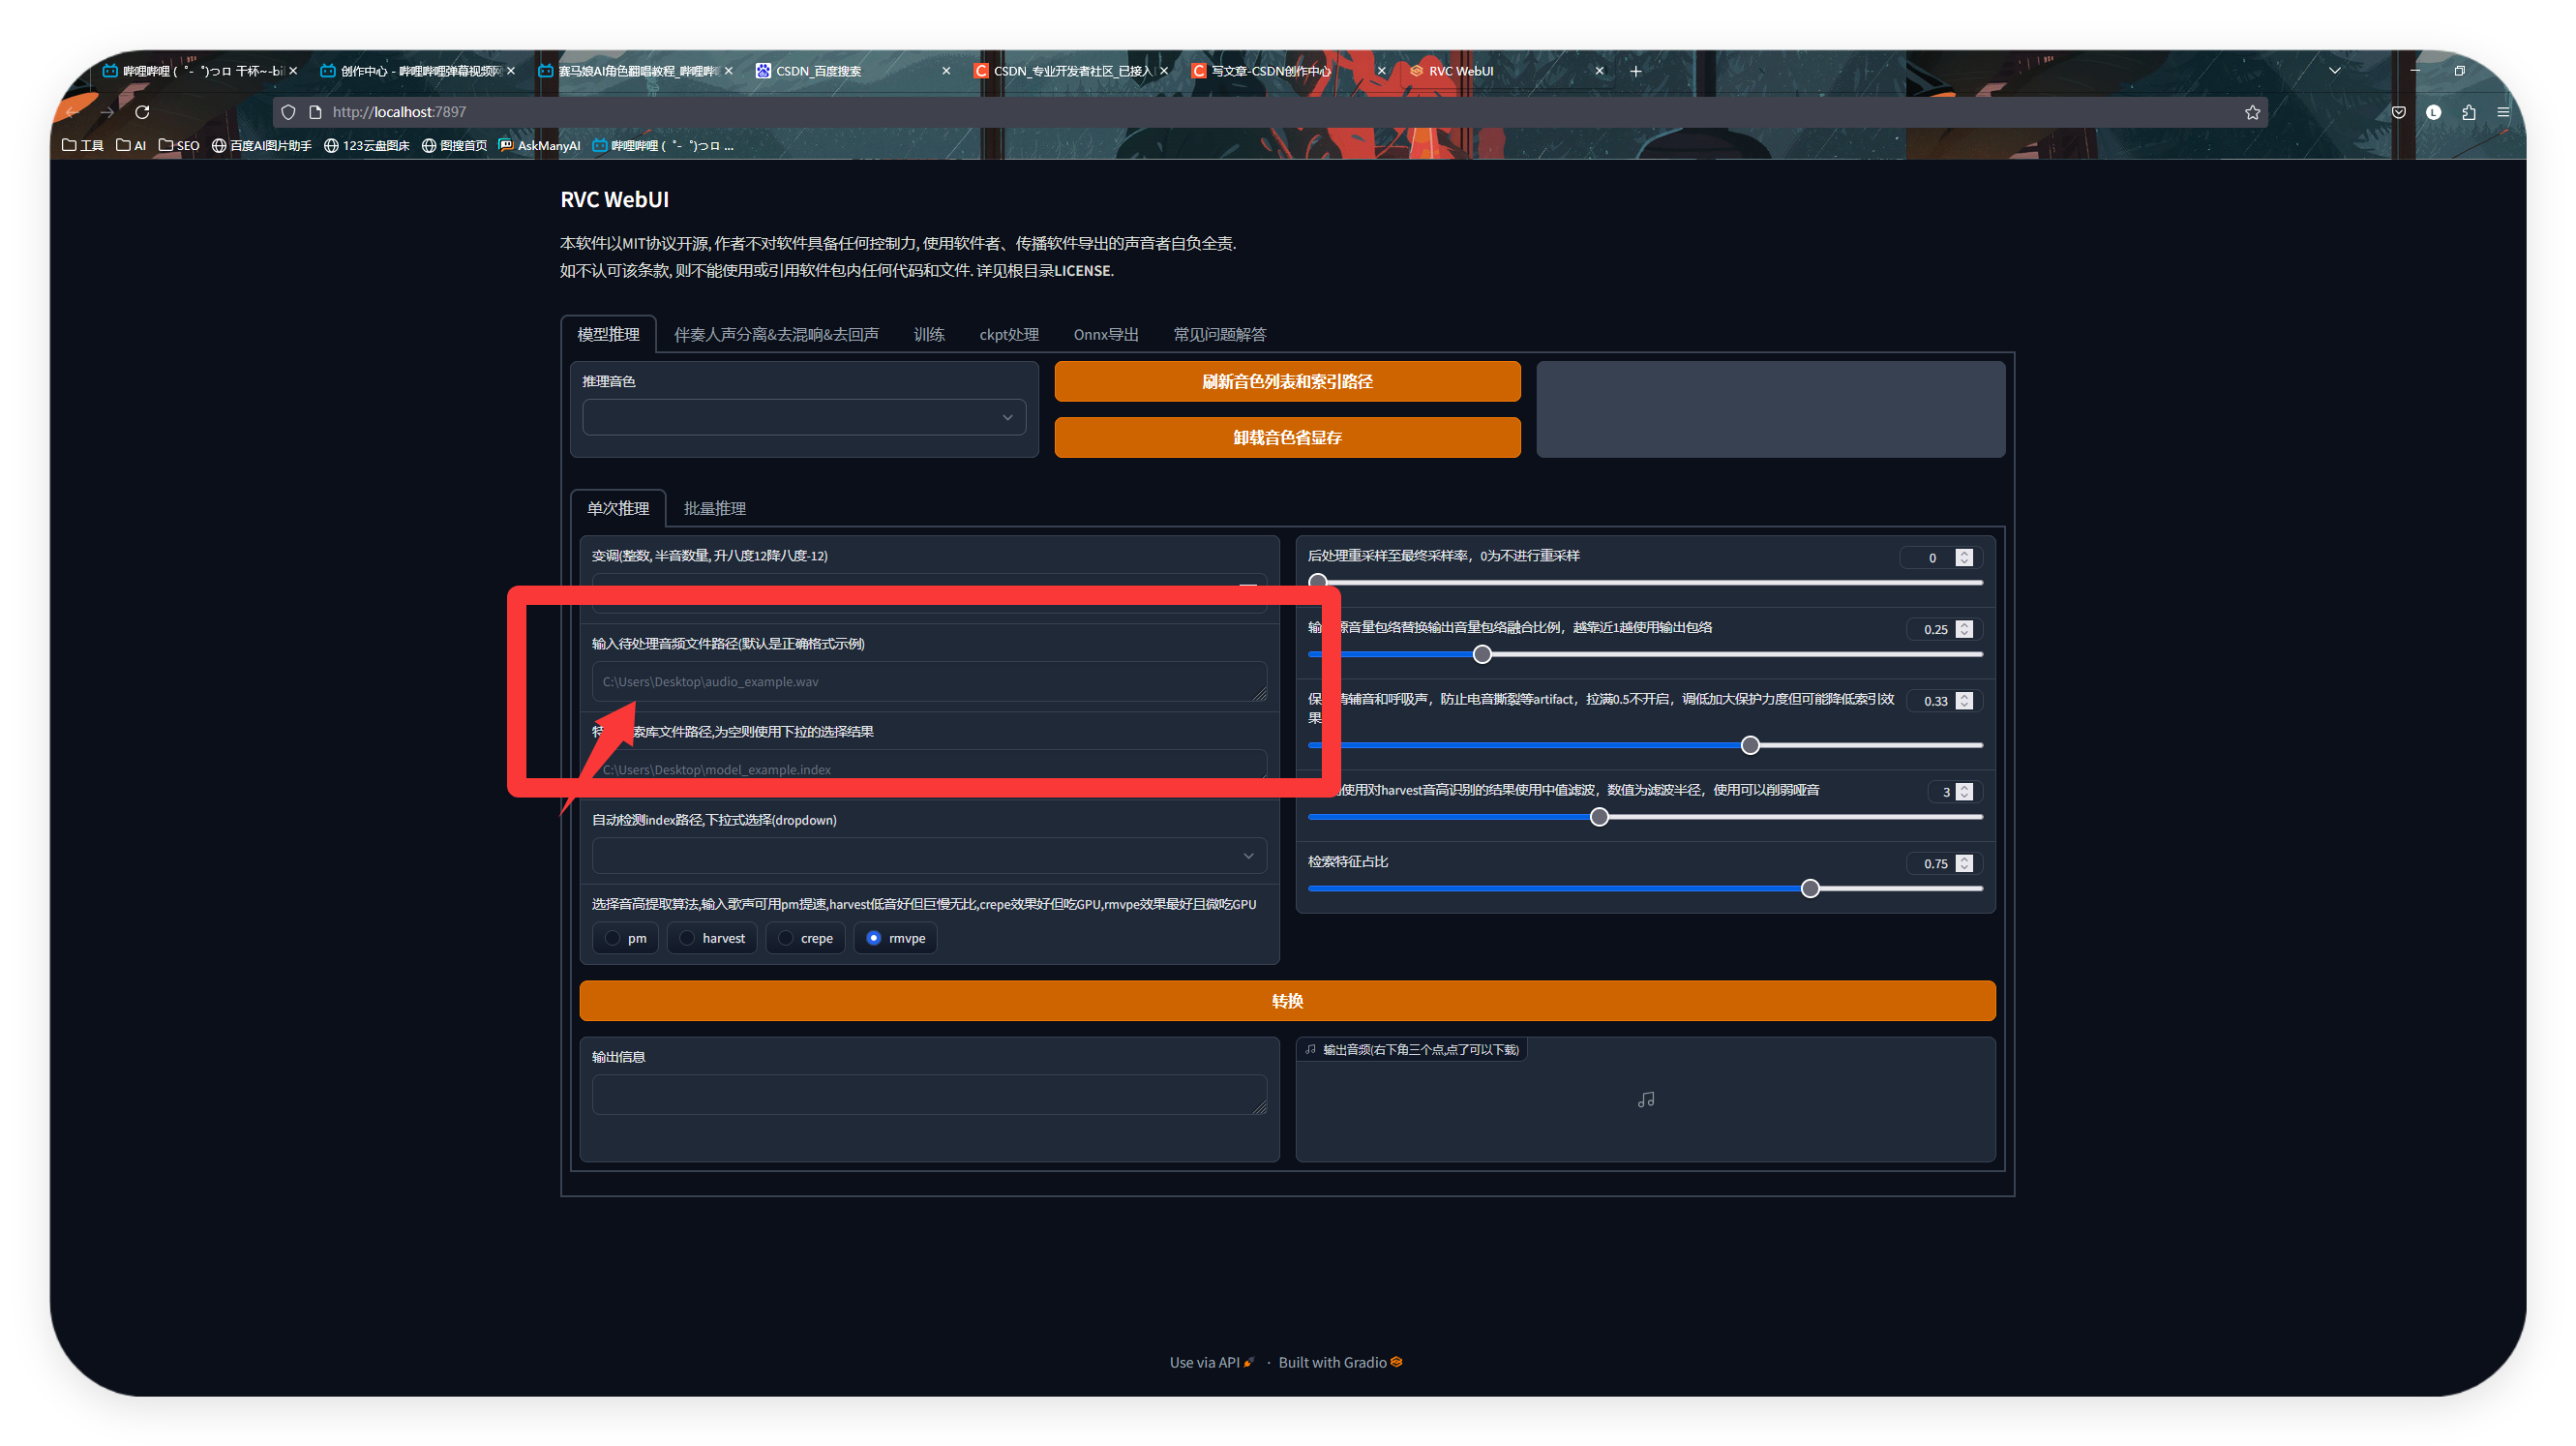
Task: Switch to the 训练 tab
Action: 928,335
